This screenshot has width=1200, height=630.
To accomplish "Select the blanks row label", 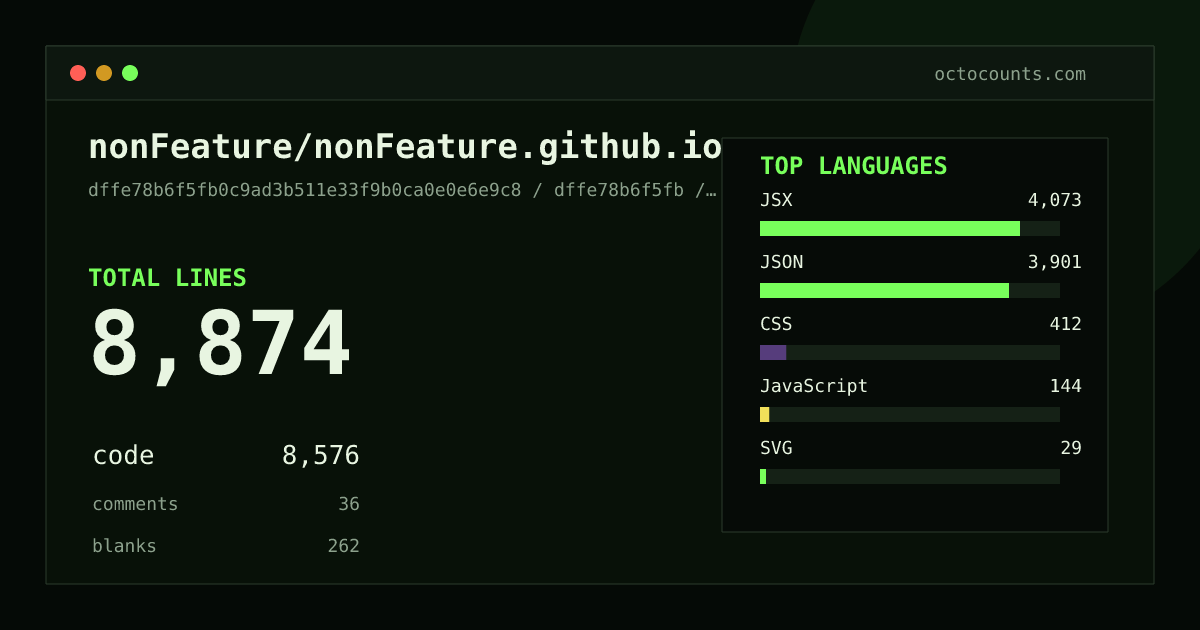I will (x=124, y=546).
